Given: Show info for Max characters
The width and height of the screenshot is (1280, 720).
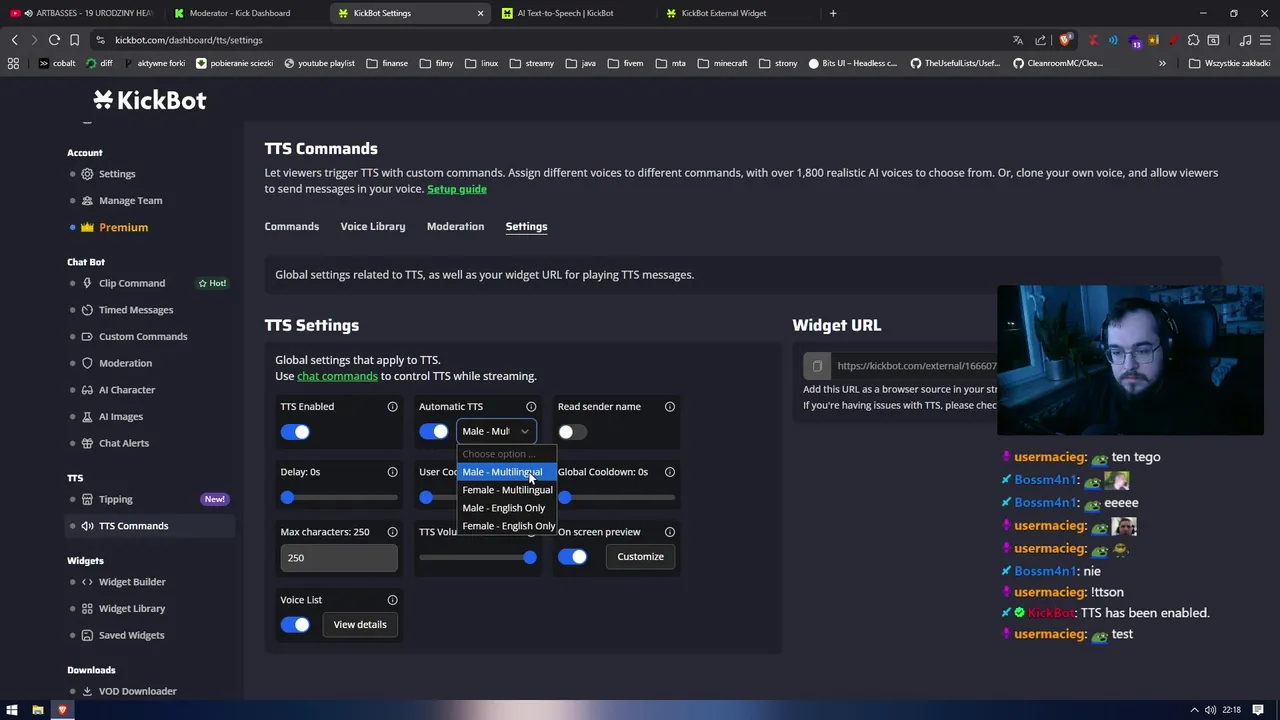Looking at the screenshot, I should (392, 532).
